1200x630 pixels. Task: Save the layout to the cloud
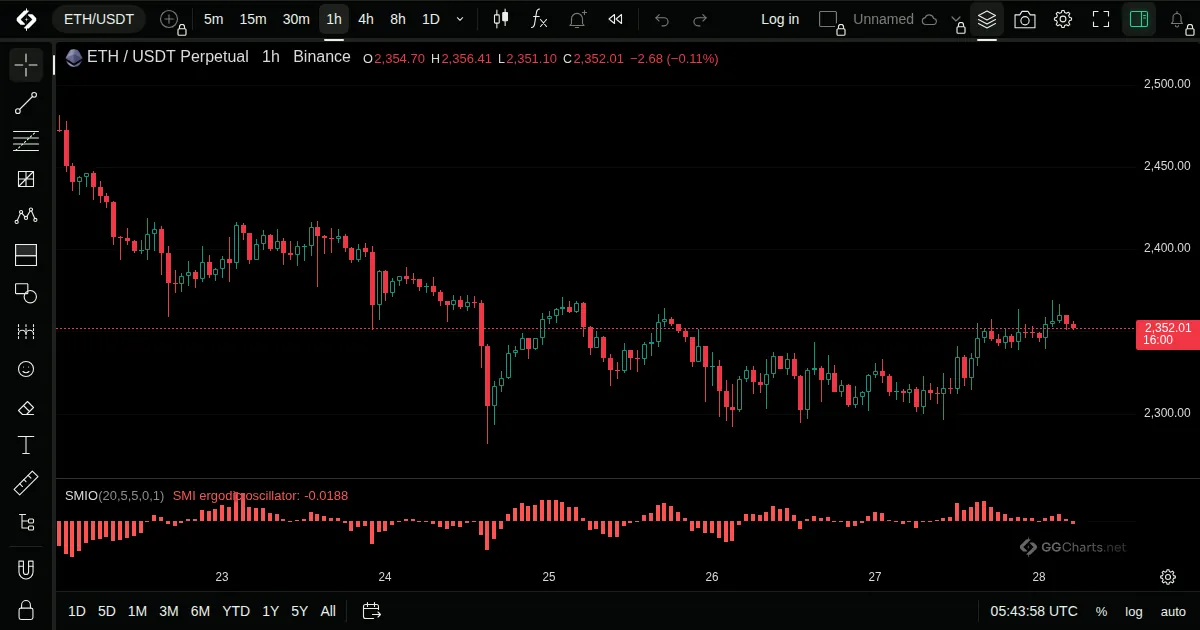point(930,19)
